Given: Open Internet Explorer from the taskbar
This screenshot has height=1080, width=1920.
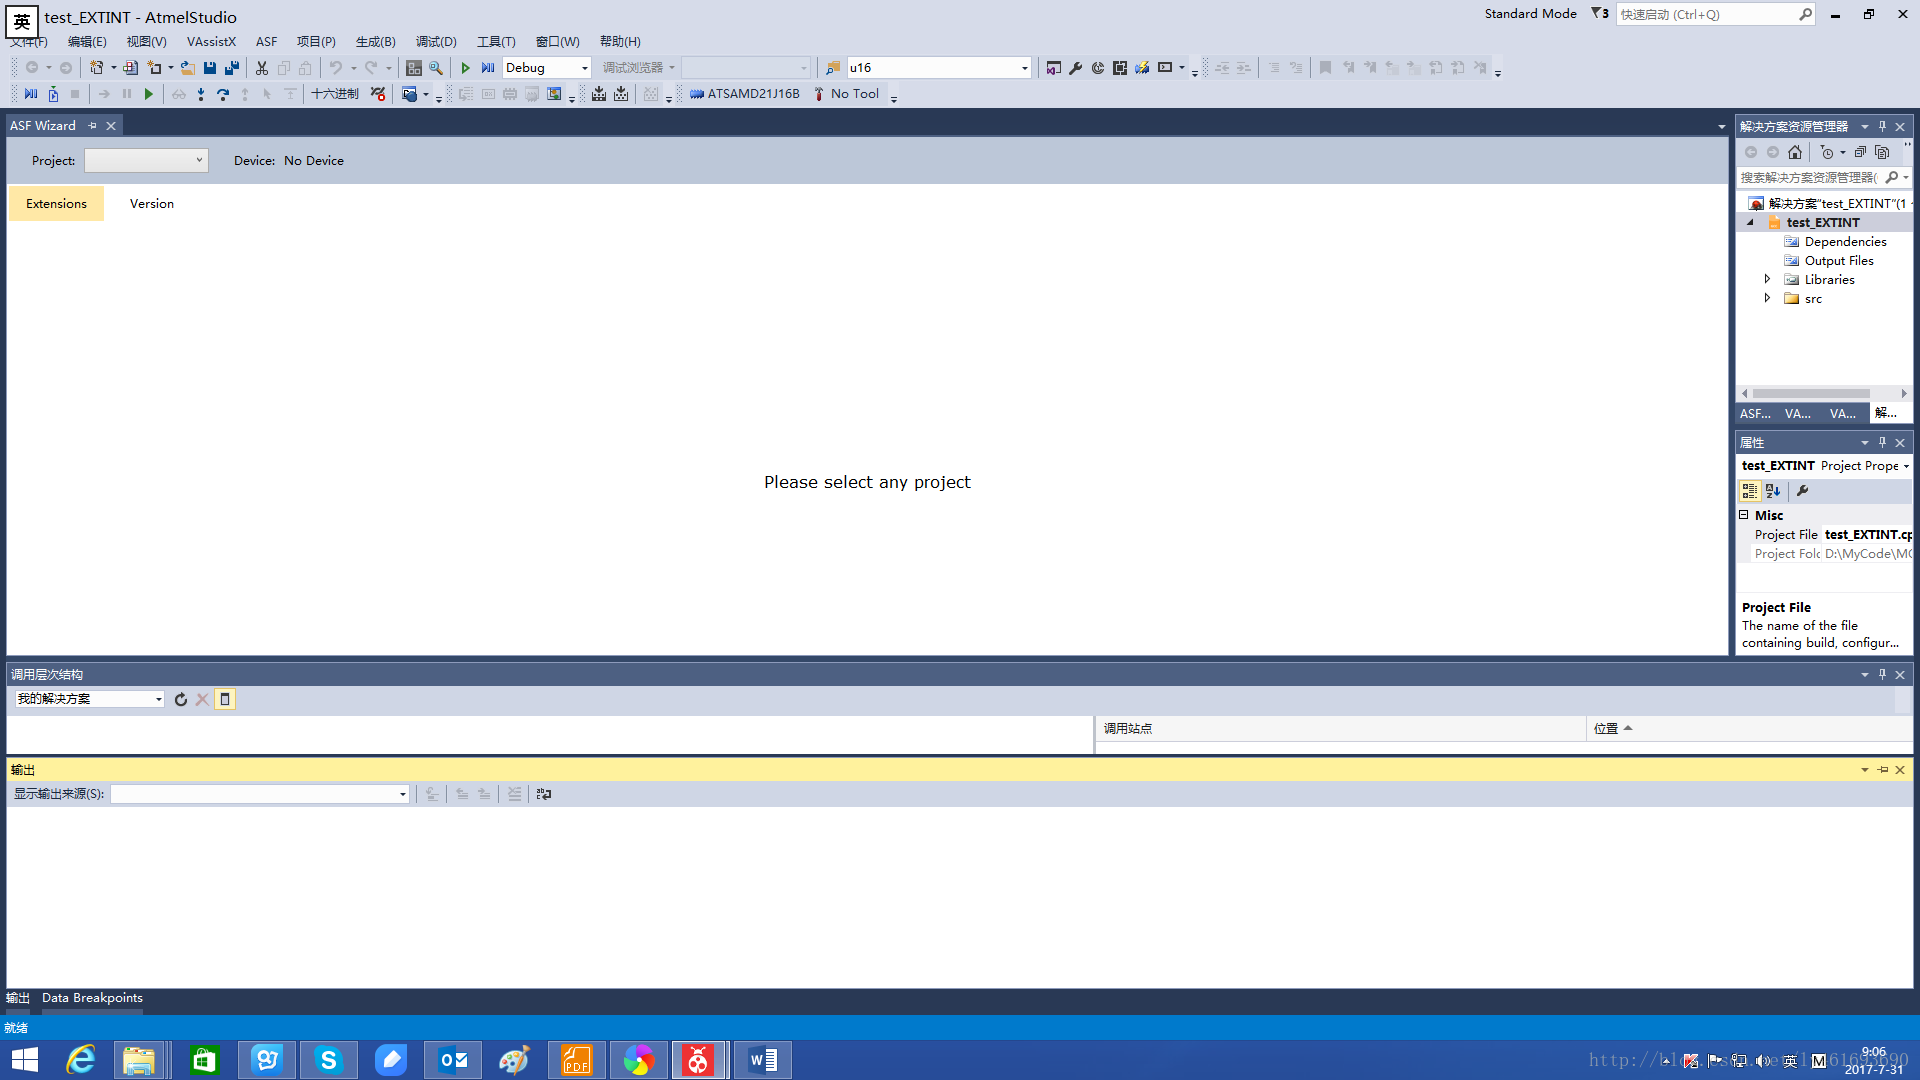Looking at the screenshot, I should 80,1060.
